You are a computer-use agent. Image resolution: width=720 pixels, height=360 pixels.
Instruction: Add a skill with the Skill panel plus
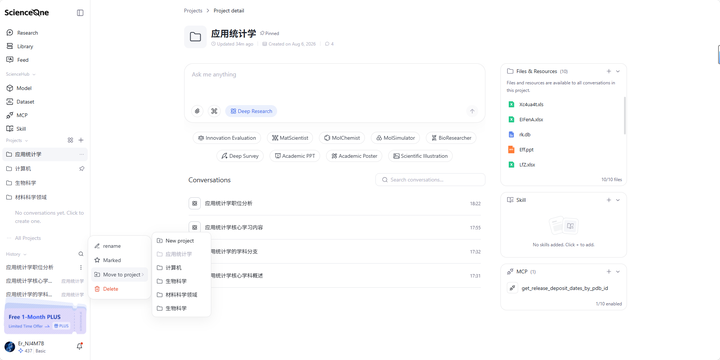click(x=609, y=200)
